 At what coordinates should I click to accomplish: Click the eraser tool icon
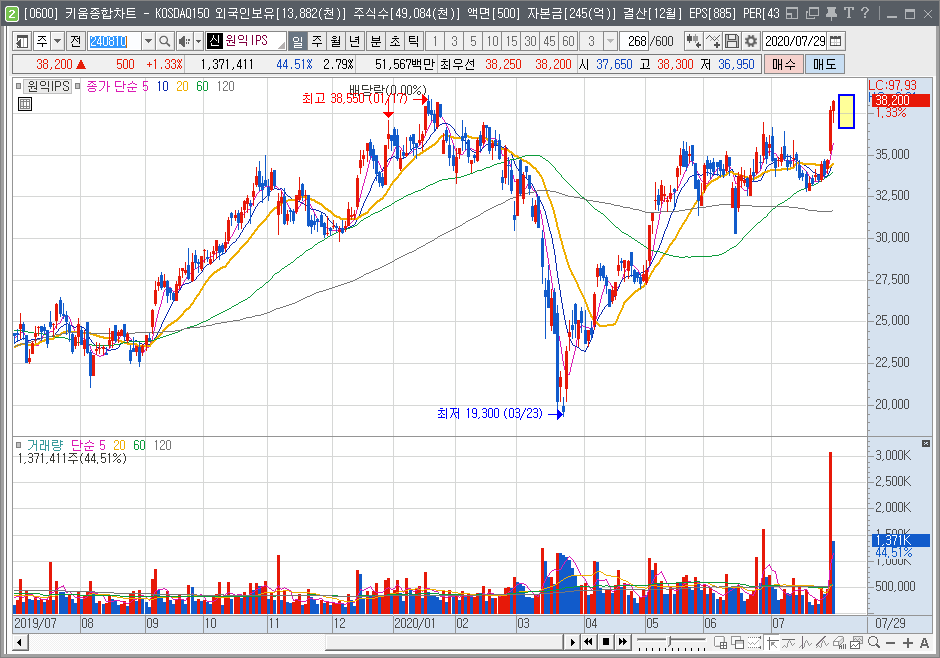[839, 642]
